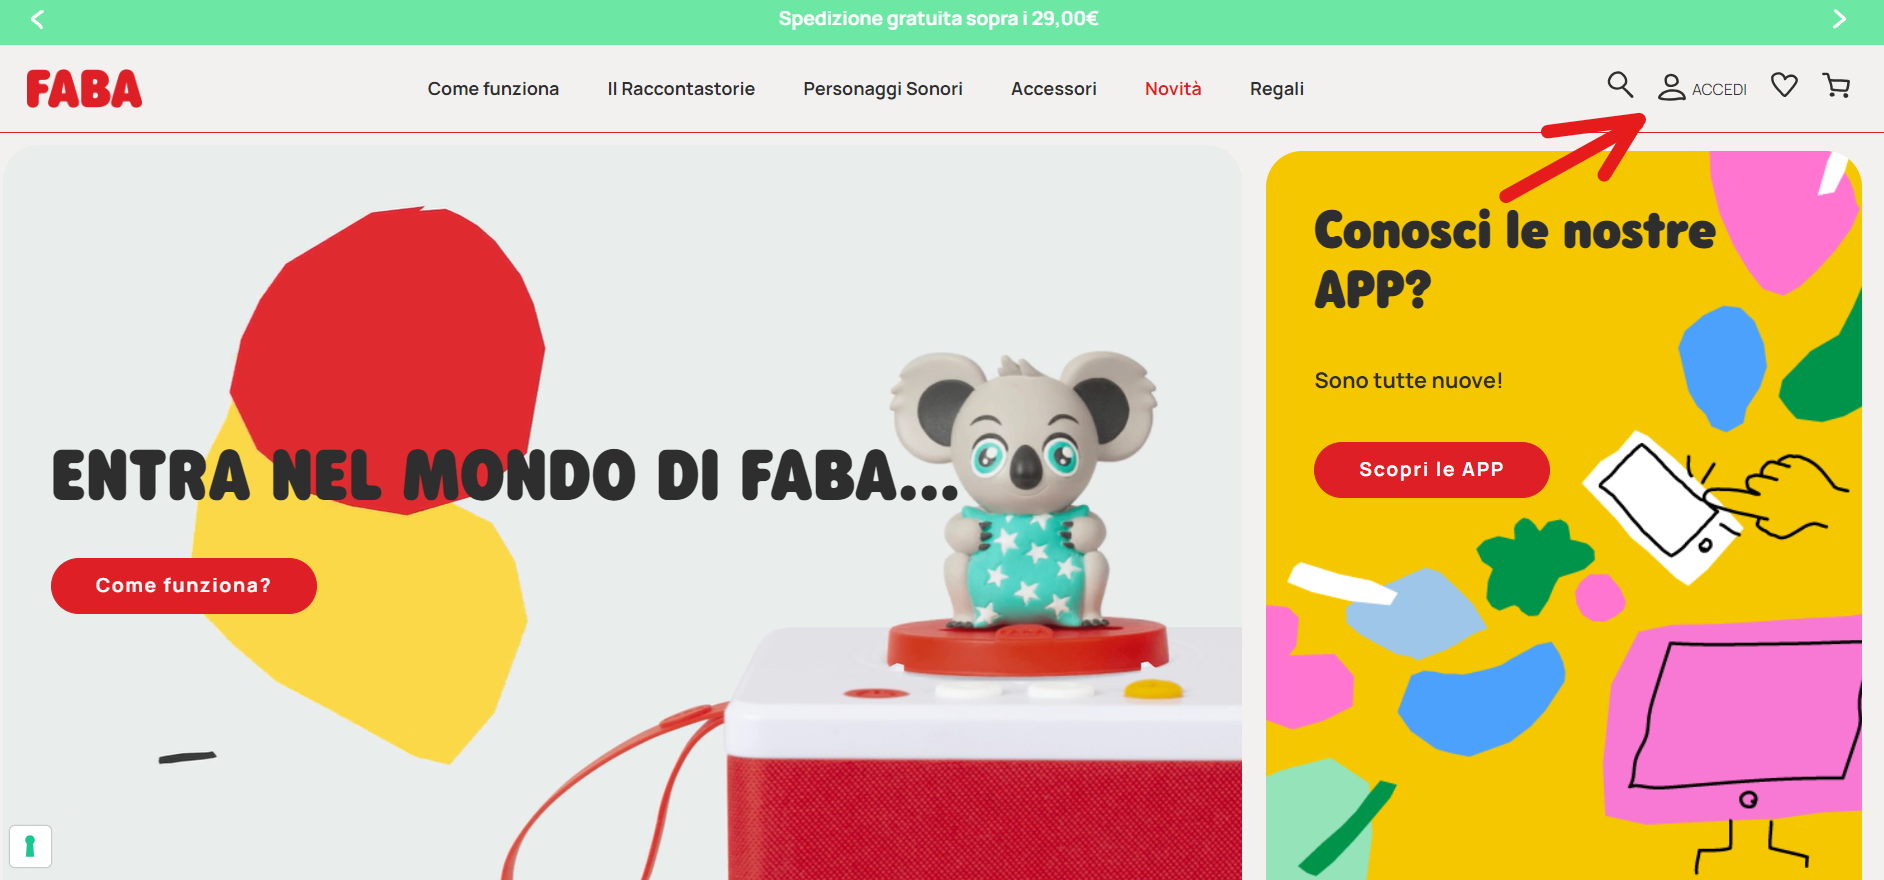The image size is (1884, 880).
Task: Click the Spedizione gratuita banner text
Action: point(938,19)
